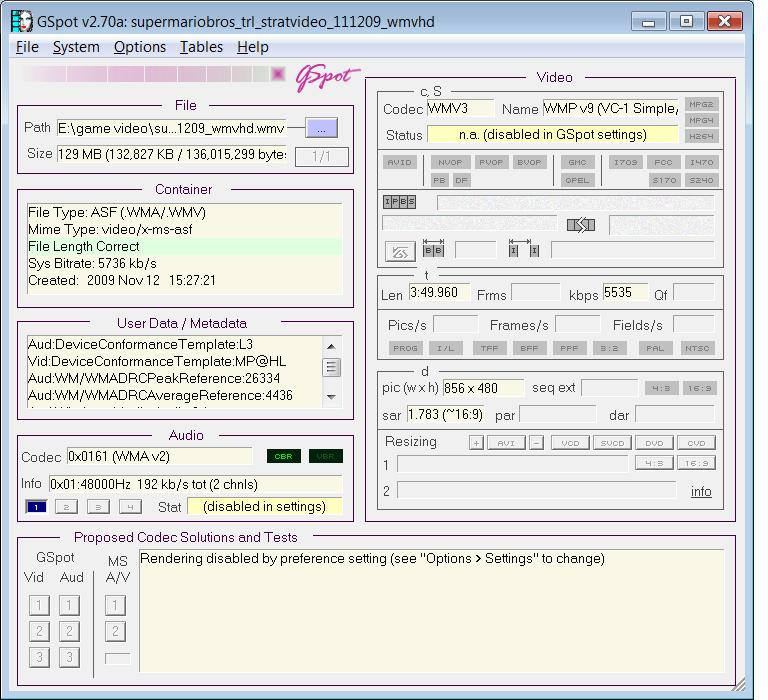Open the Options menu
The height and width of the screenshot is (700, 768).
click(140, 47)
